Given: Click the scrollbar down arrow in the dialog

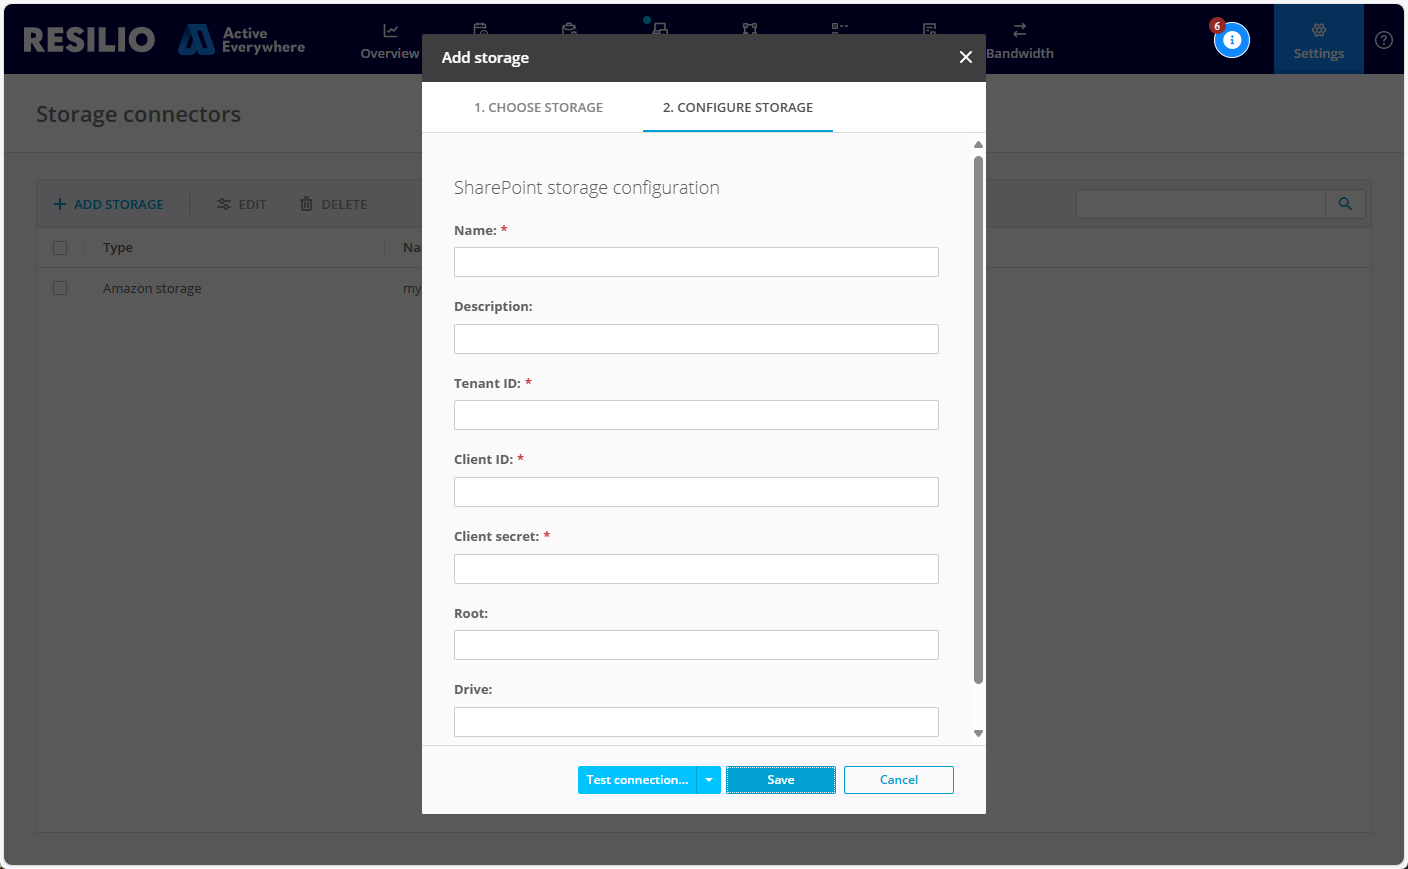Looking at the screenshot, I should (978, 731).
